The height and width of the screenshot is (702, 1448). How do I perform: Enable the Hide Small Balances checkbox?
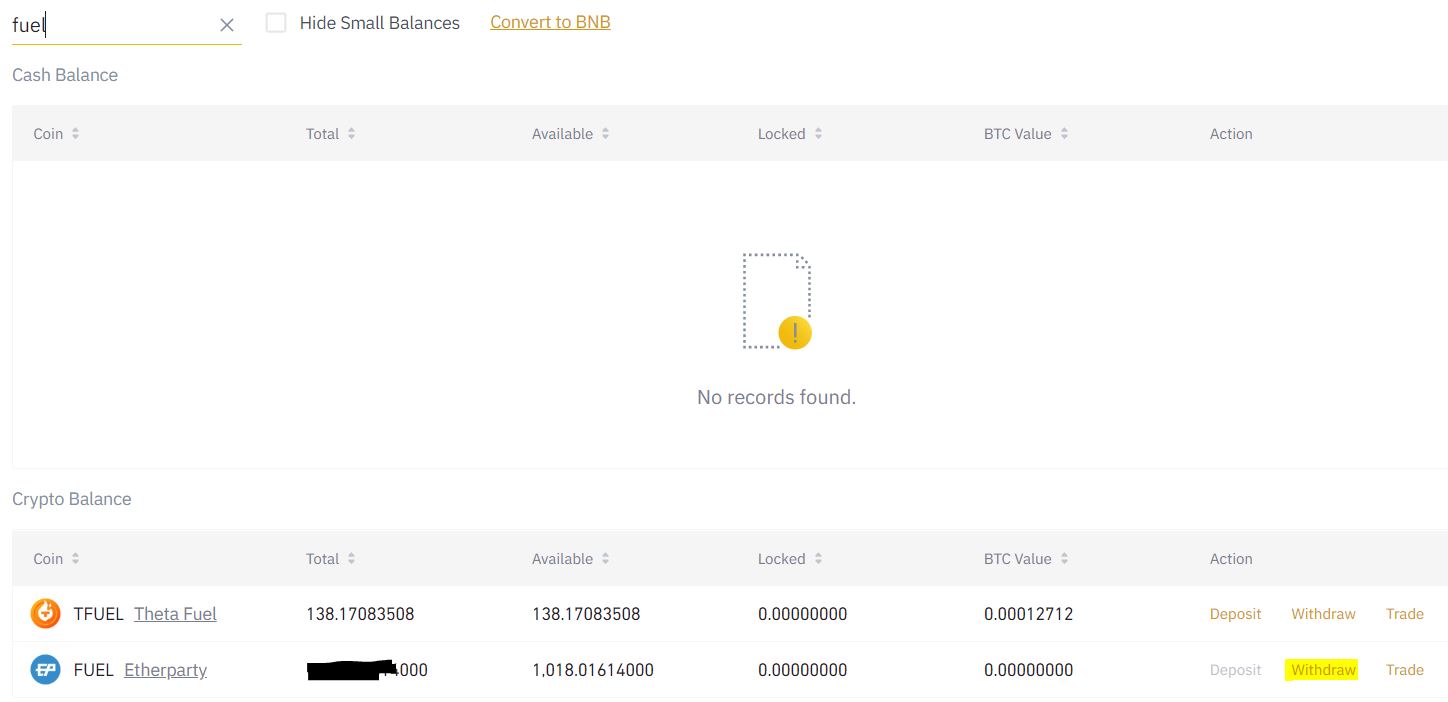[276, 23]
